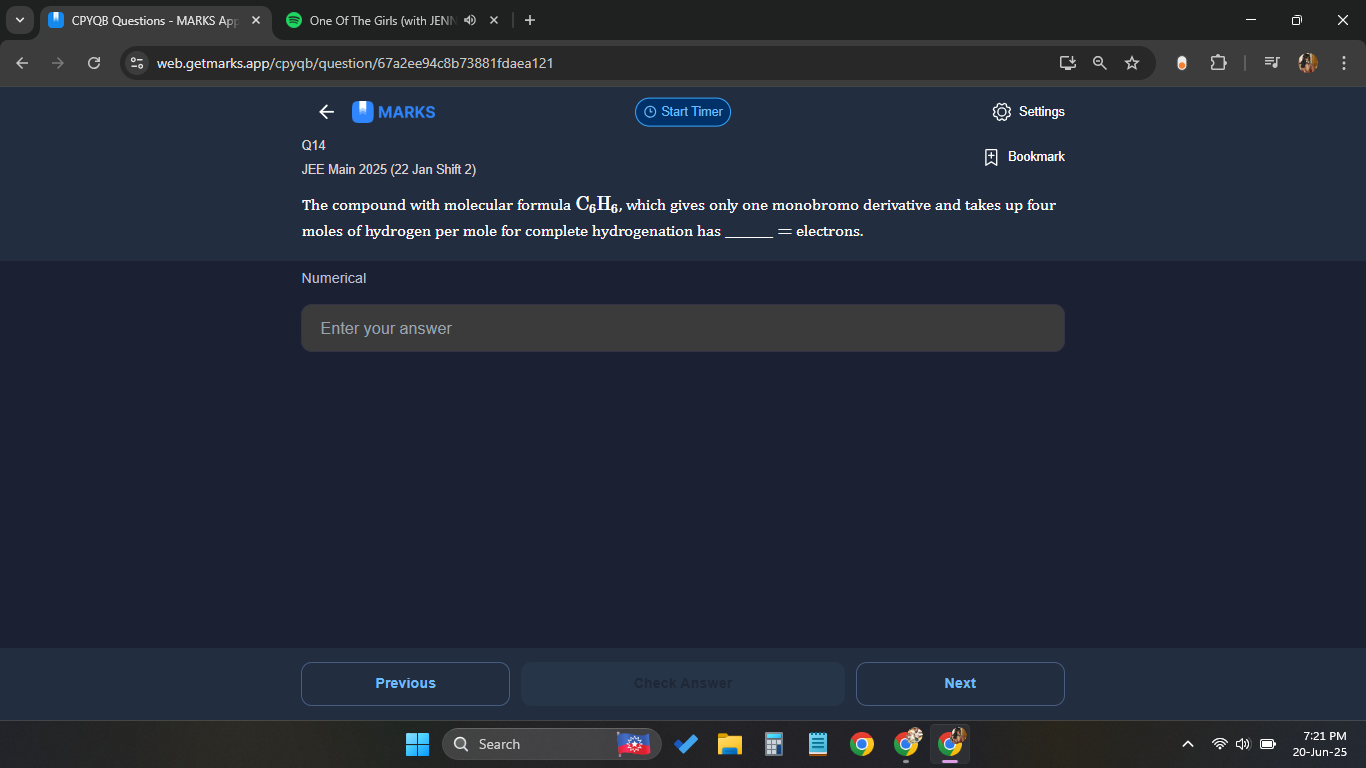The image size is (1366, 768).
Task: Open the Windows Start menu
Action: 417,744
